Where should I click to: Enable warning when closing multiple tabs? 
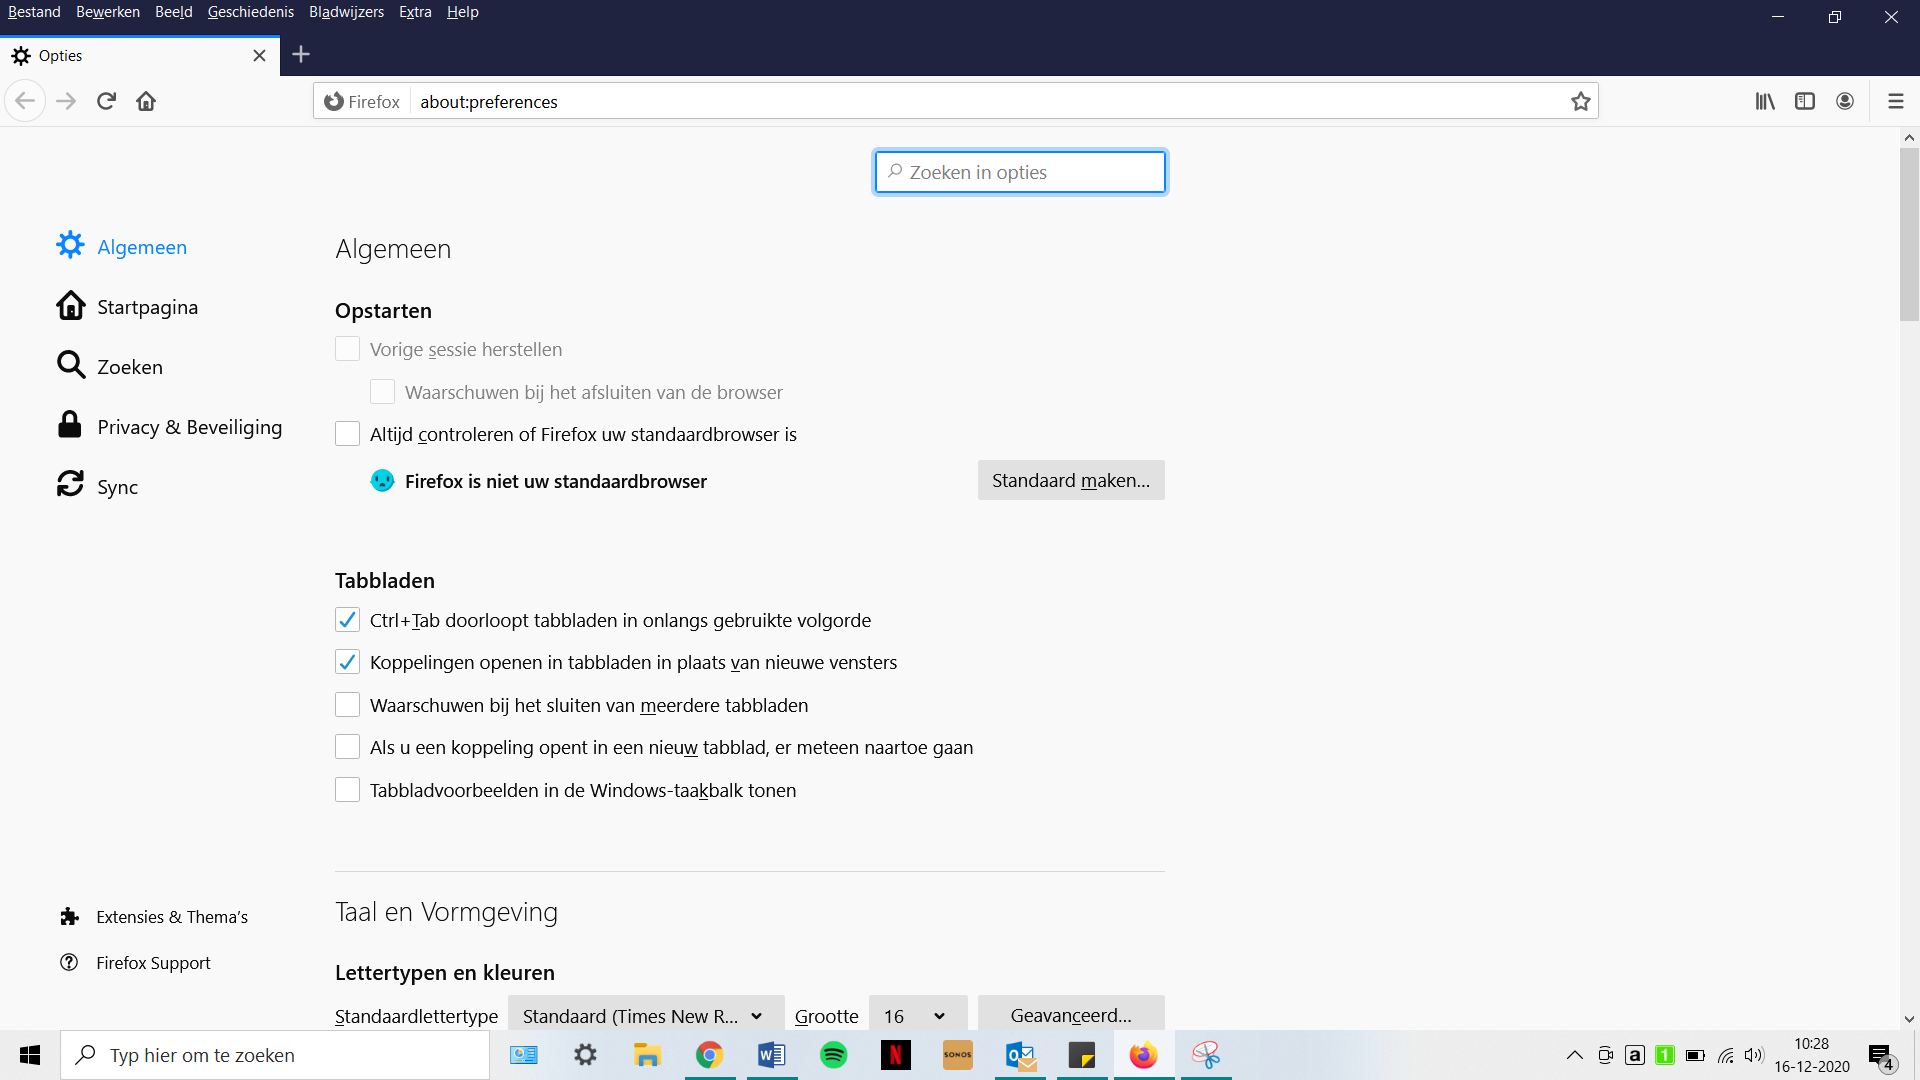pos(347,705)
